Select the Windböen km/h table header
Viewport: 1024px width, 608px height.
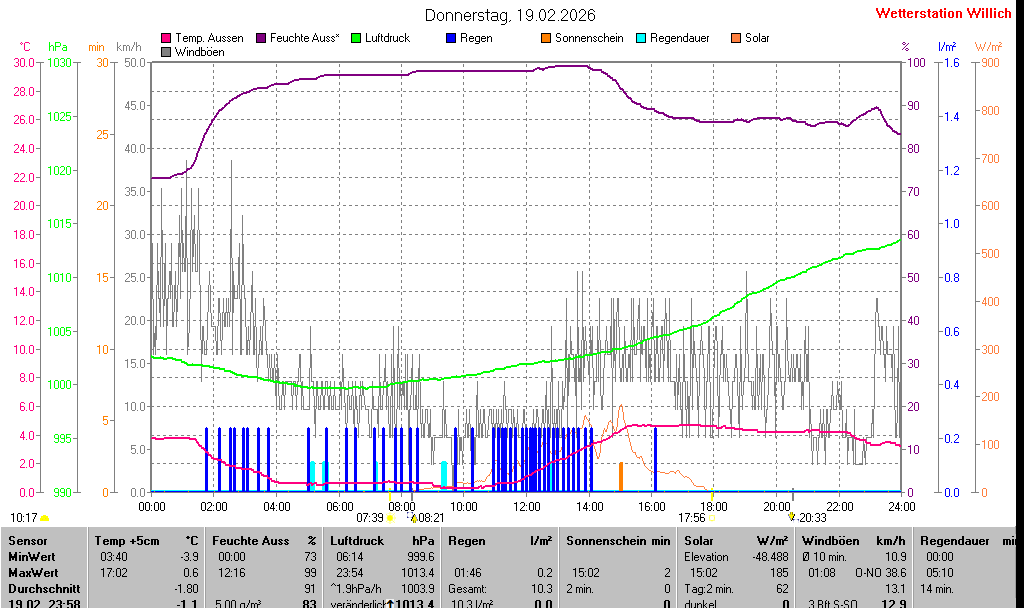pos(853,540)
